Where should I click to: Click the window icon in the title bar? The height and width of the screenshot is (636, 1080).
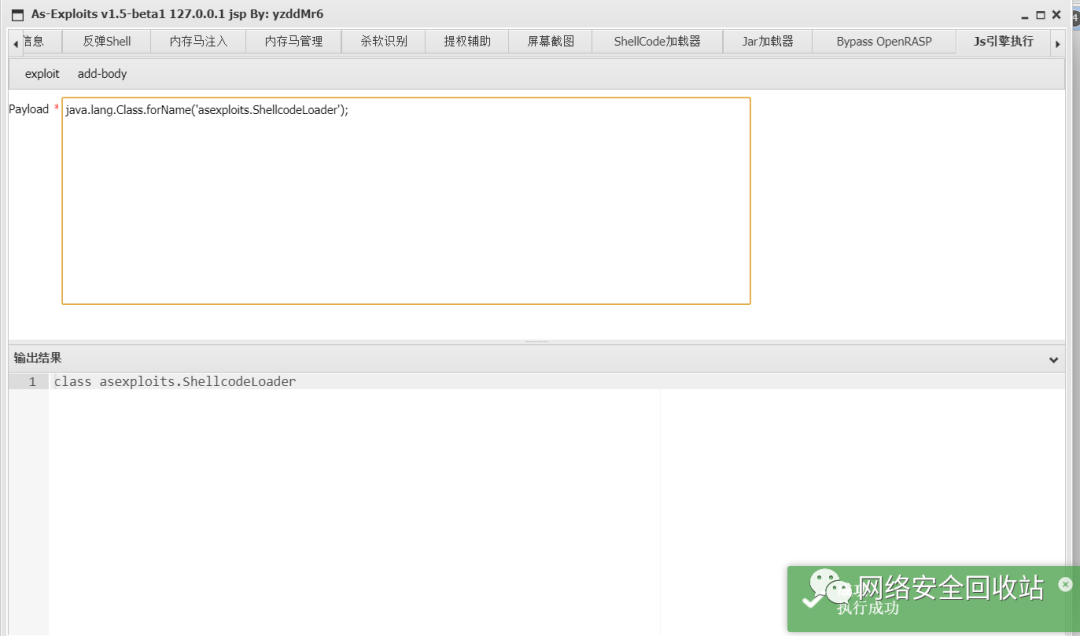17,14
